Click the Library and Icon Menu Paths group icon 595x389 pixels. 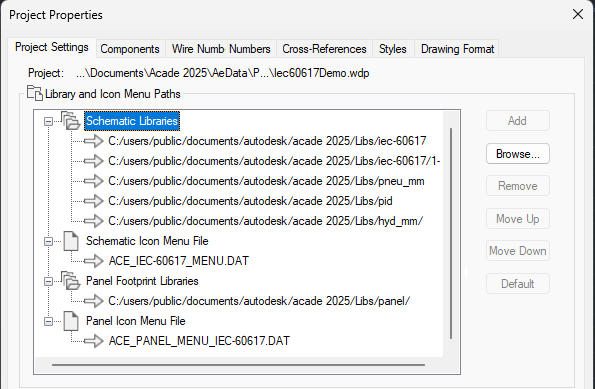point(35,93)
